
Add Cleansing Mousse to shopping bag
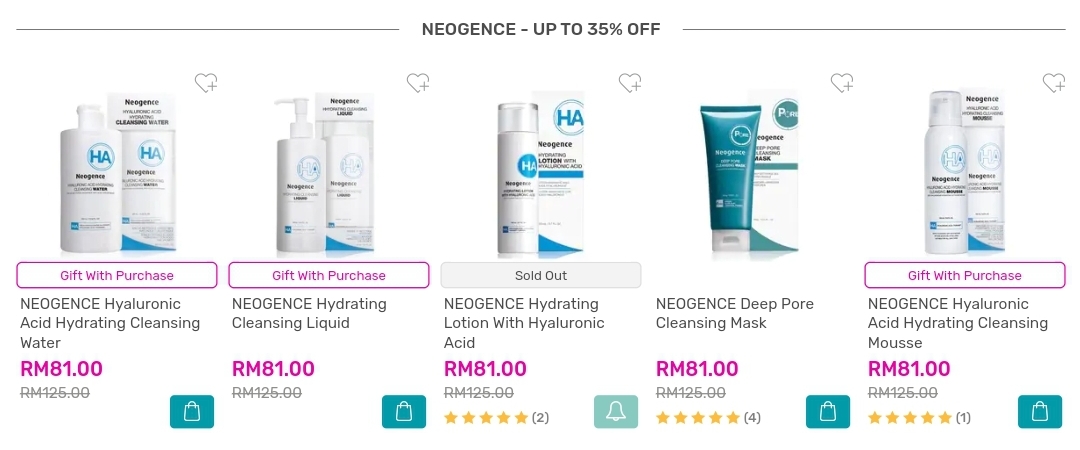pyautogui.click(x=1040, y=411)
